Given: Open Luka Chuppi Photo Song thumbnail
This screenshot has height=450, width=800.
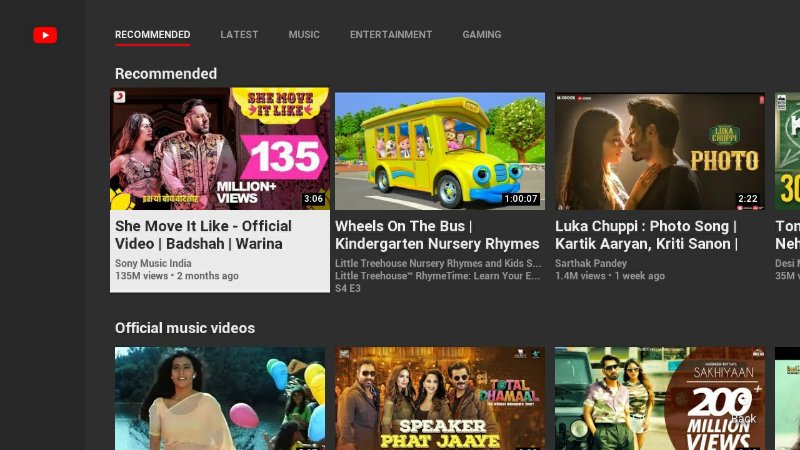Looking at the screenshot, I should (x=660, y=151).
